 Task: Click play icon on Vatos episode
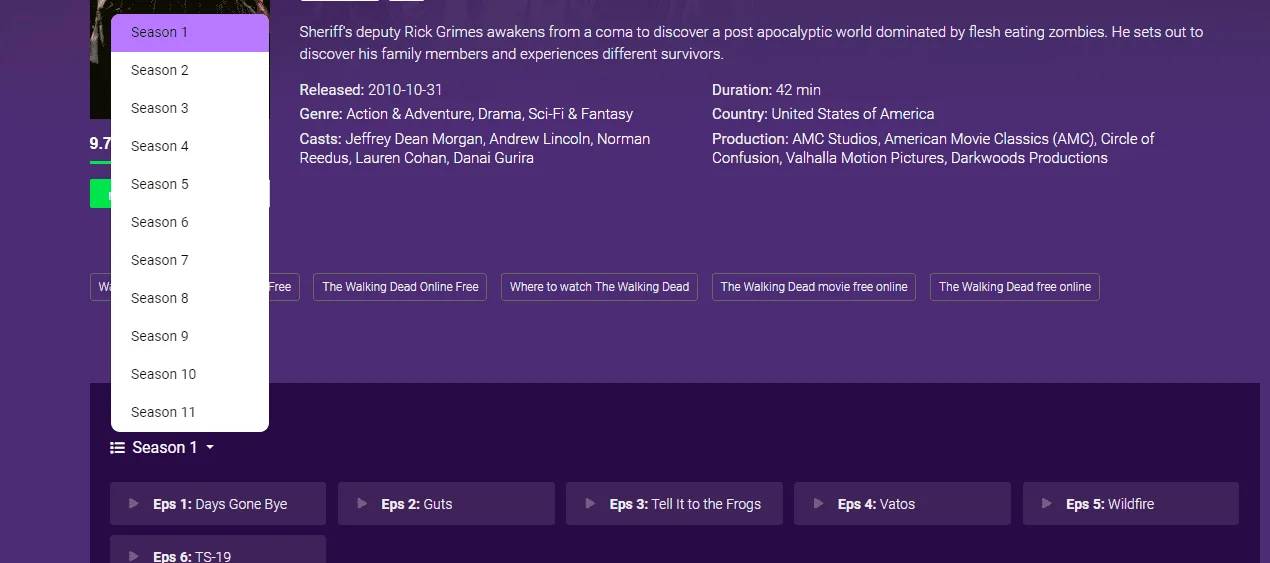pyautogui.click(x=818, y=504)
